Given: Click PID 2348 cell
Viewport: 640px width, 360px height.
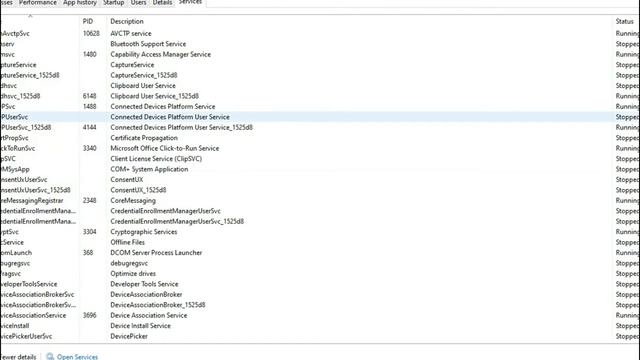Looking at the screenshot, I should (x=89, y=201).
